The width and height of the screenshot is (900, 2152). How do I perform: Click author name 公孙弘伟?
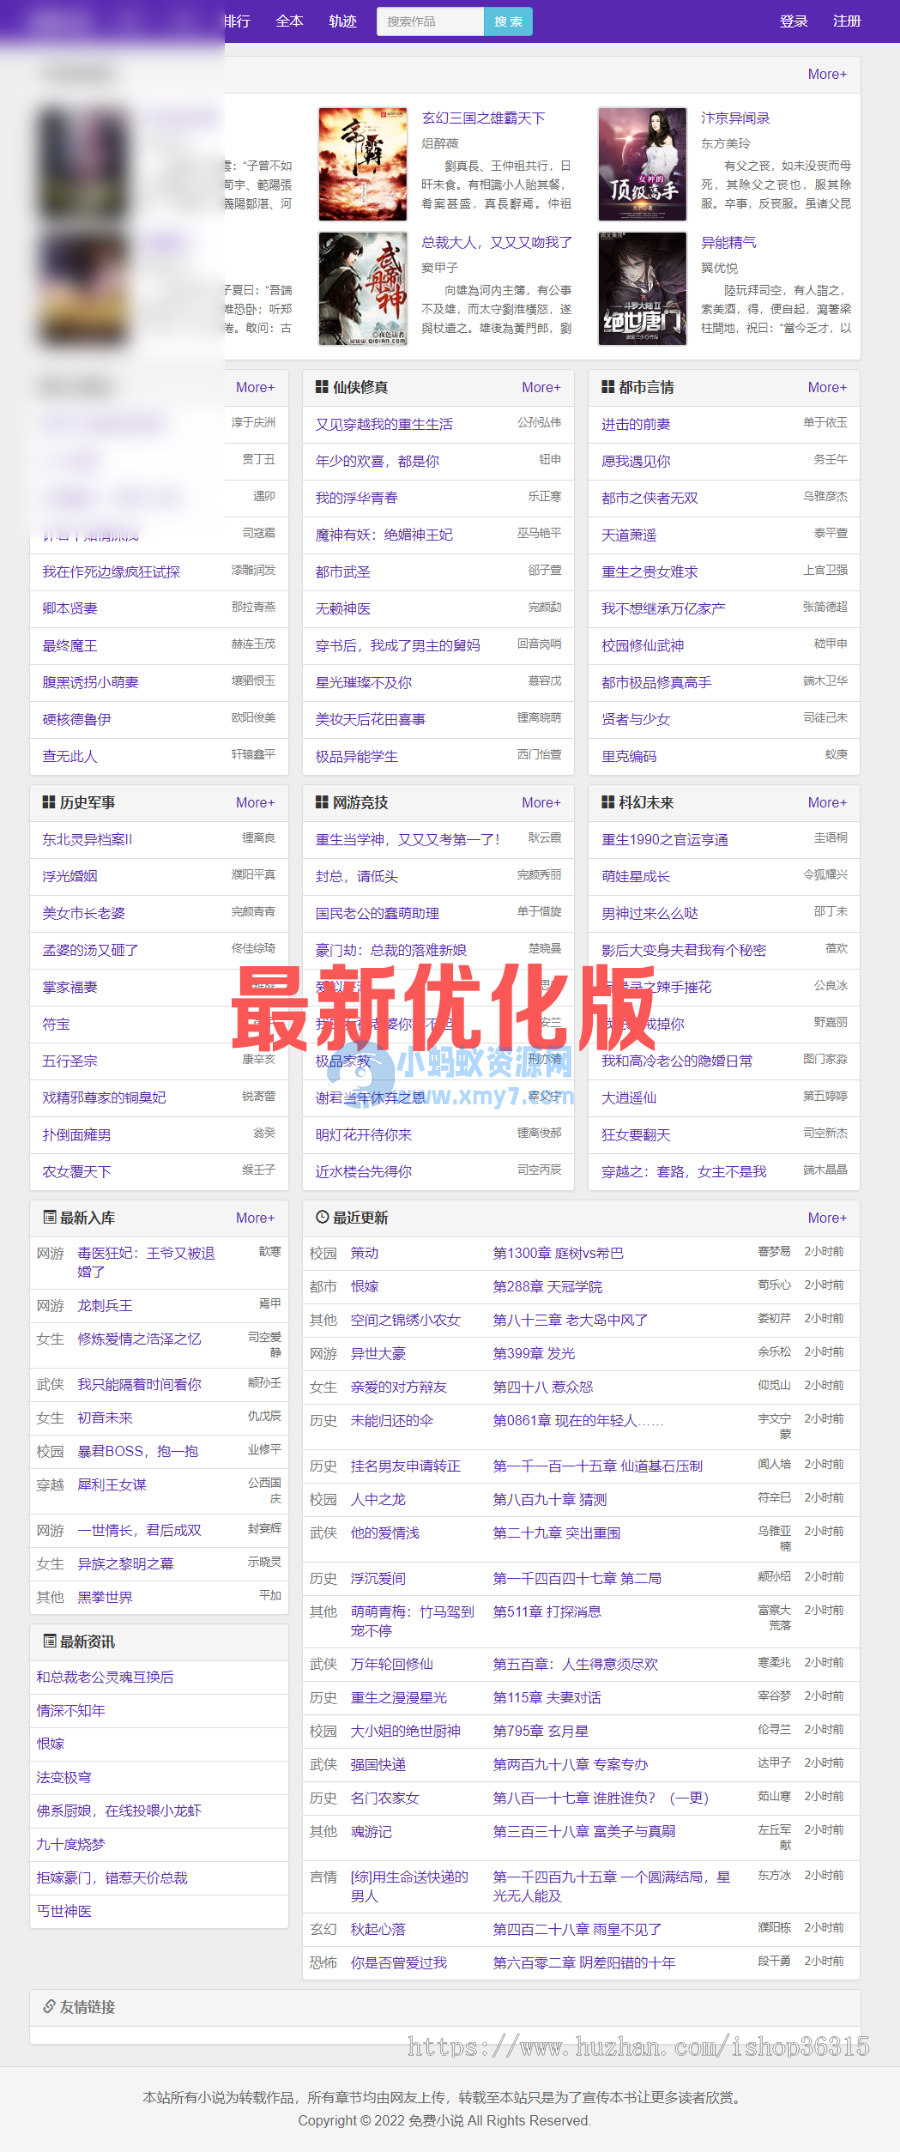pyautogui.click(x=539, y=422)
